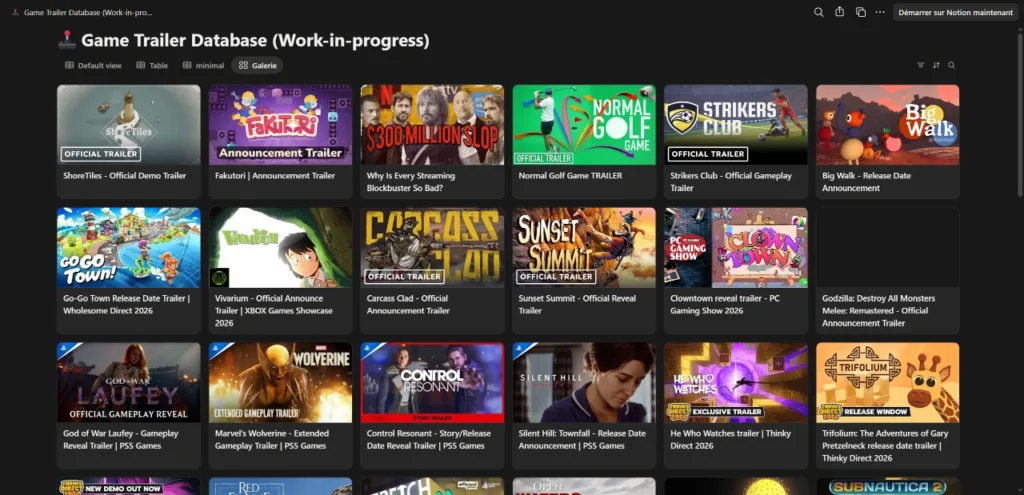Open Marvel's Wolverine Extended Gameplay Trailer card
1024x495 pixels.
pyautogui.click(x=280, y=406)
